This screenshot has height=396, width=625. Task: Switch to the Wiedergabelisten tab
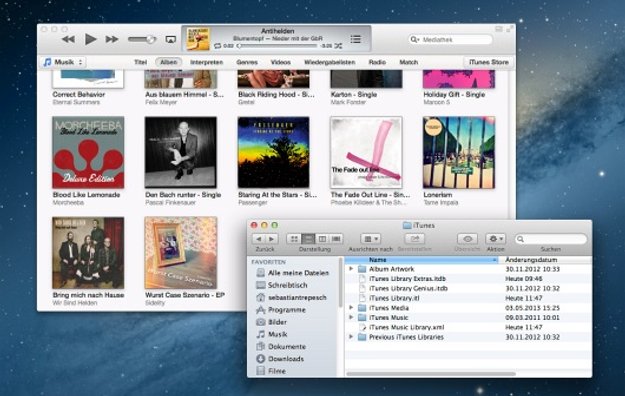pos(329,62)
